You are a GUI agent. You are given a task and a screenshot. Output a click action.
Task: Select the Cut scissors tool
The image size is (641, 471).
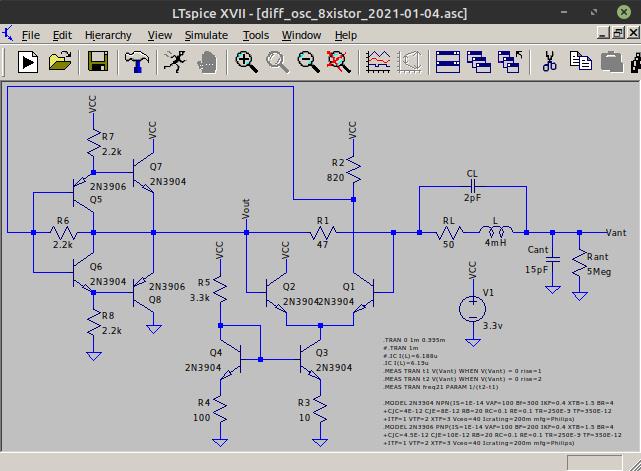coord(549,61)
